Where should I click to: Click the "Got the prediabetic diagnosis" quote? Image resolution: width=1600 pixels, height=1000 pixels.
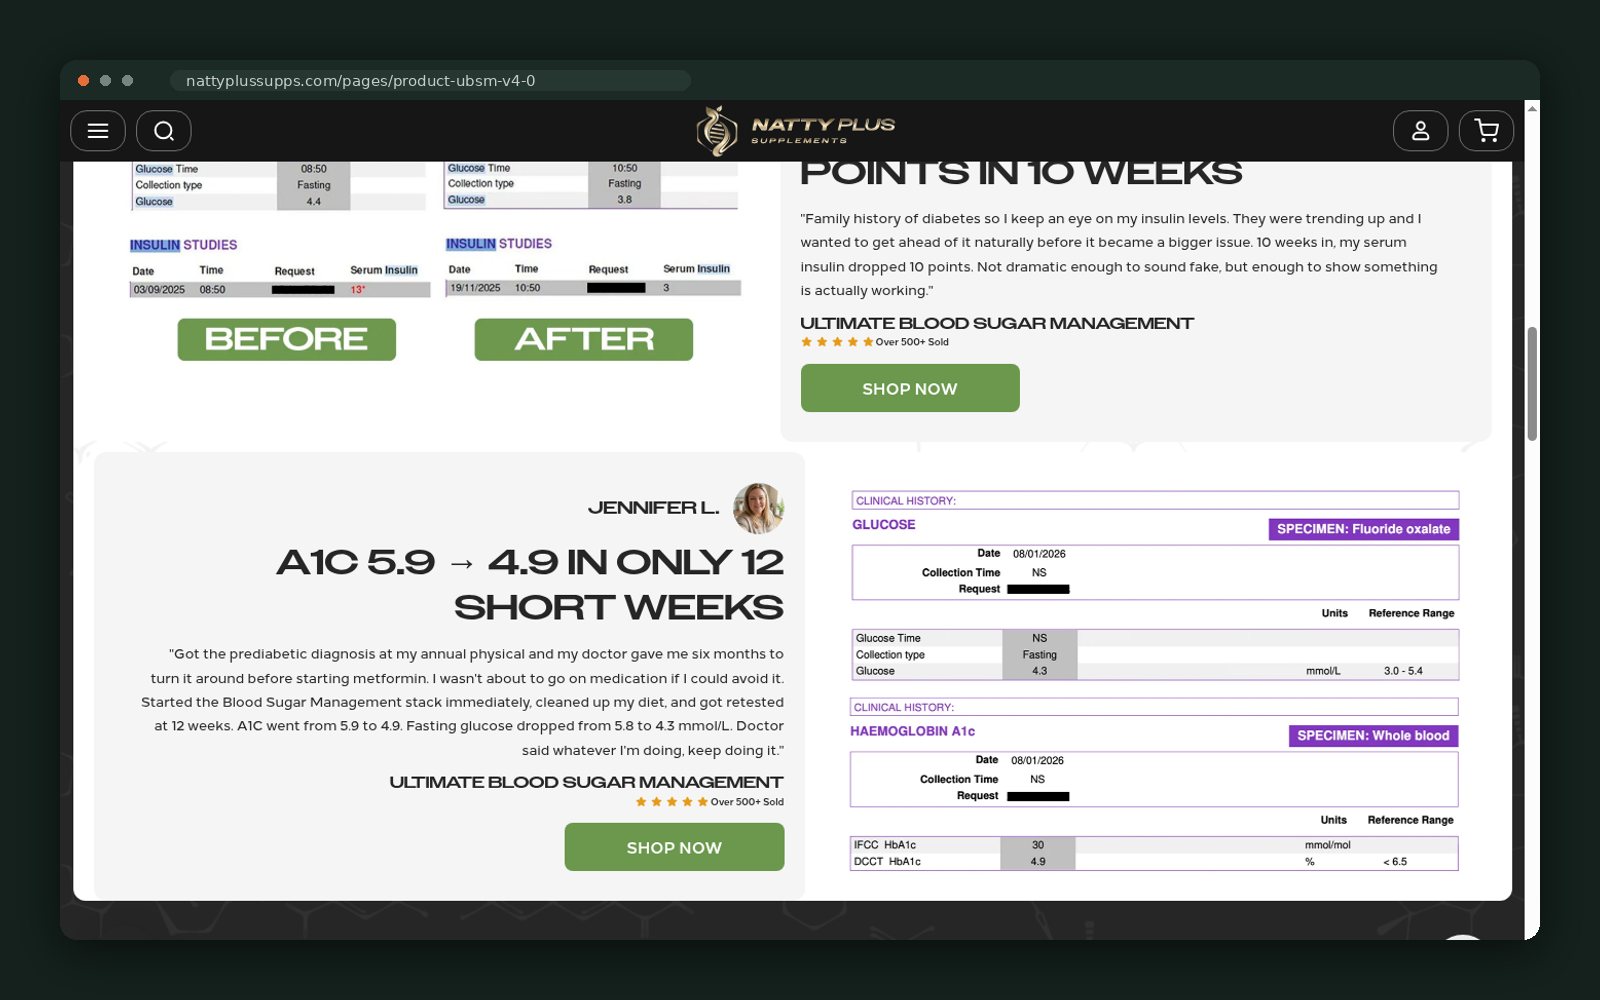pyautogui.click(x=462, y=702)
